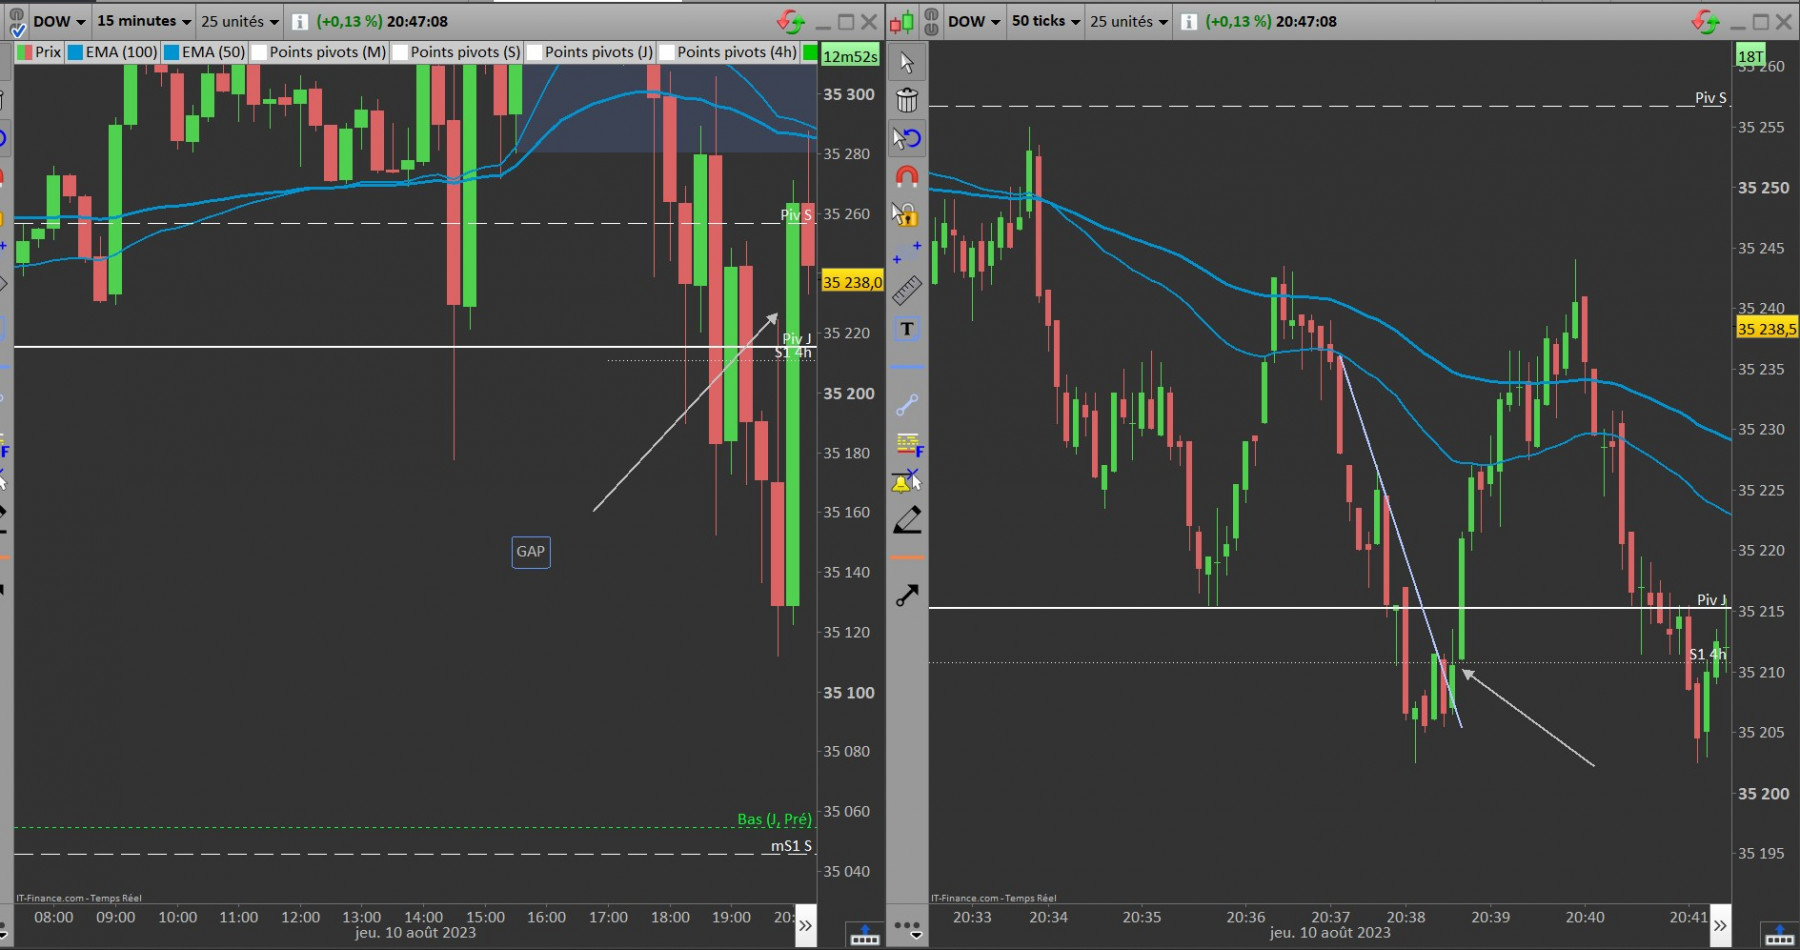The width and height of the screenshot is (1800, 950).
Task: Choose the ruler measurement tool
Action: (x=907, y=290)
